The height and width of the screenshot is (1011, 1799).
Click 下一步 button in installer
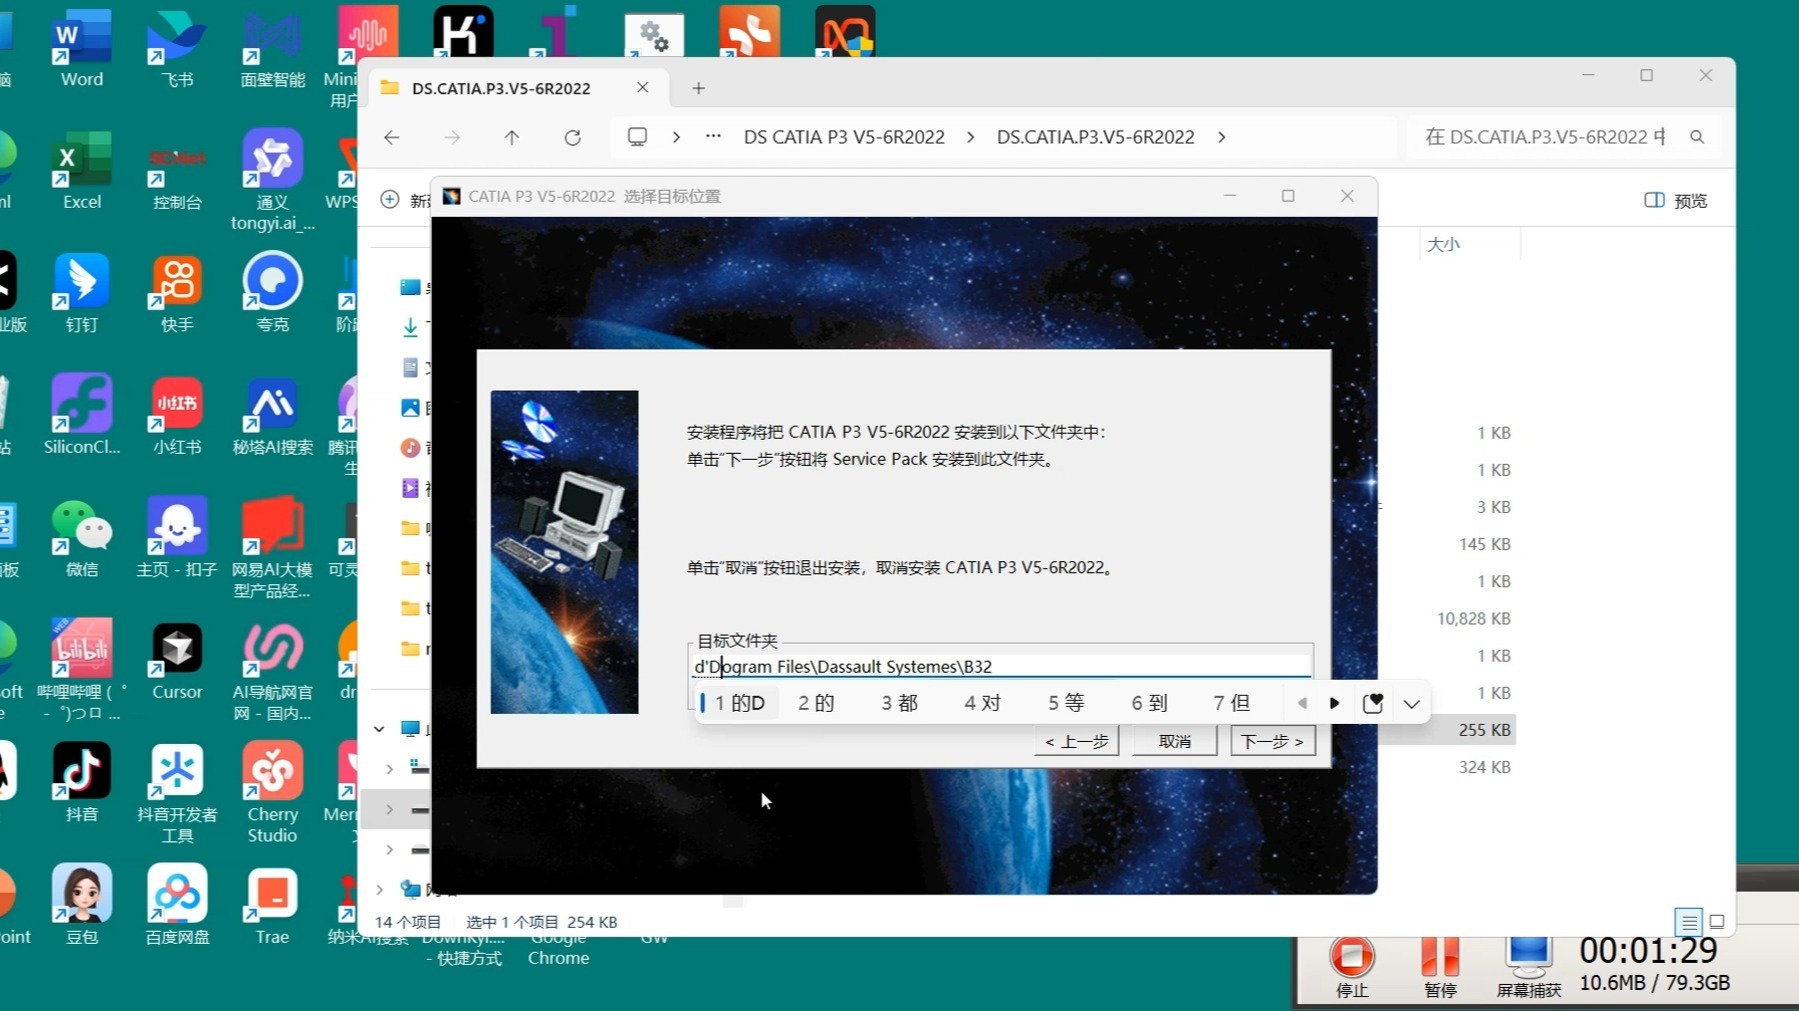1272,741
